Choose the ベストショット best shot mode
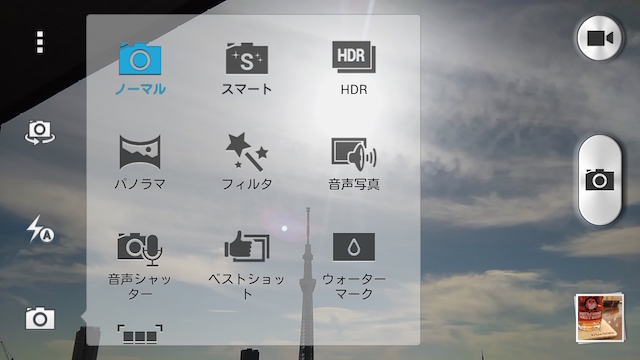The height and width of the screenshot is (360, 640). (247, 265)
